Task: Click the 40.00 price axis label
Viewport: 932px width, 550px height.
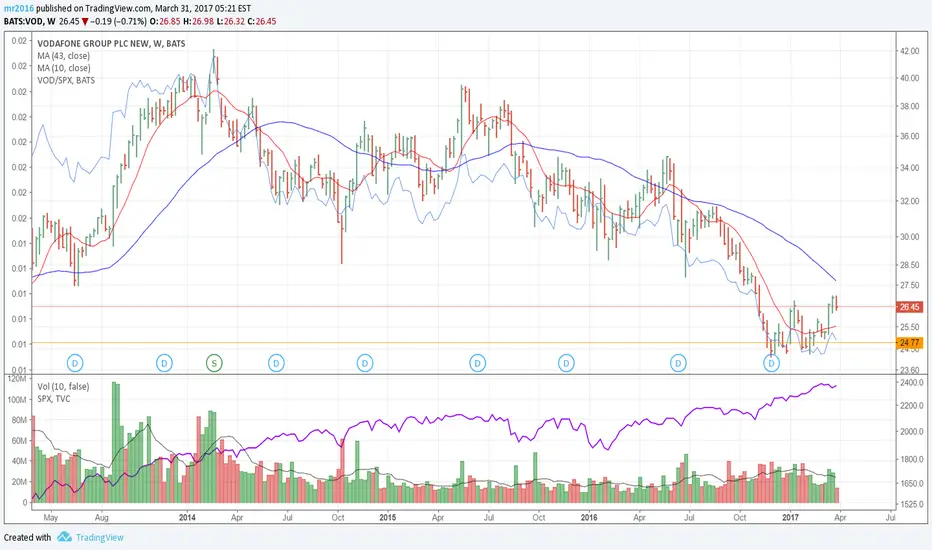Action: 909,78
